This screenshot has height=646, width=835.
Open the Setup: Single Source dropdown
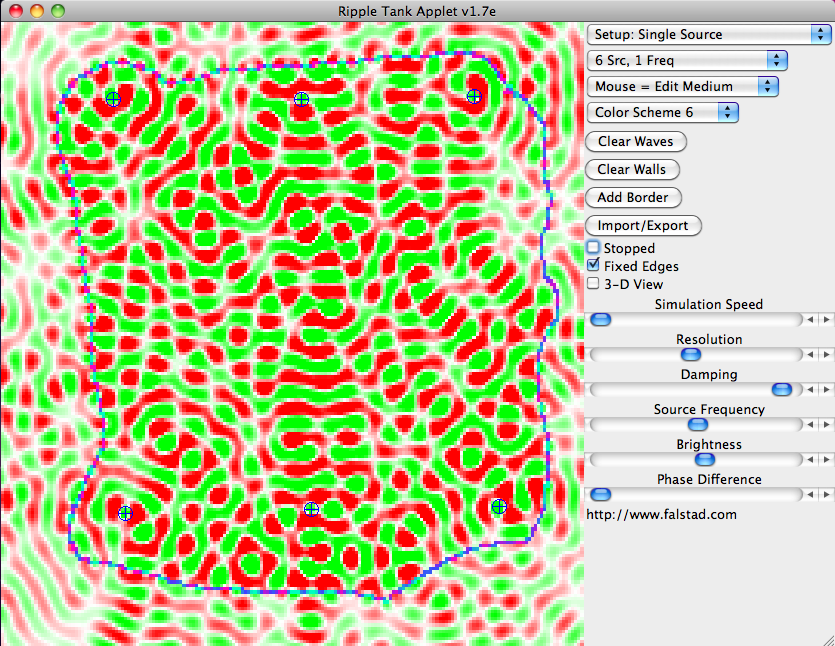709,35
